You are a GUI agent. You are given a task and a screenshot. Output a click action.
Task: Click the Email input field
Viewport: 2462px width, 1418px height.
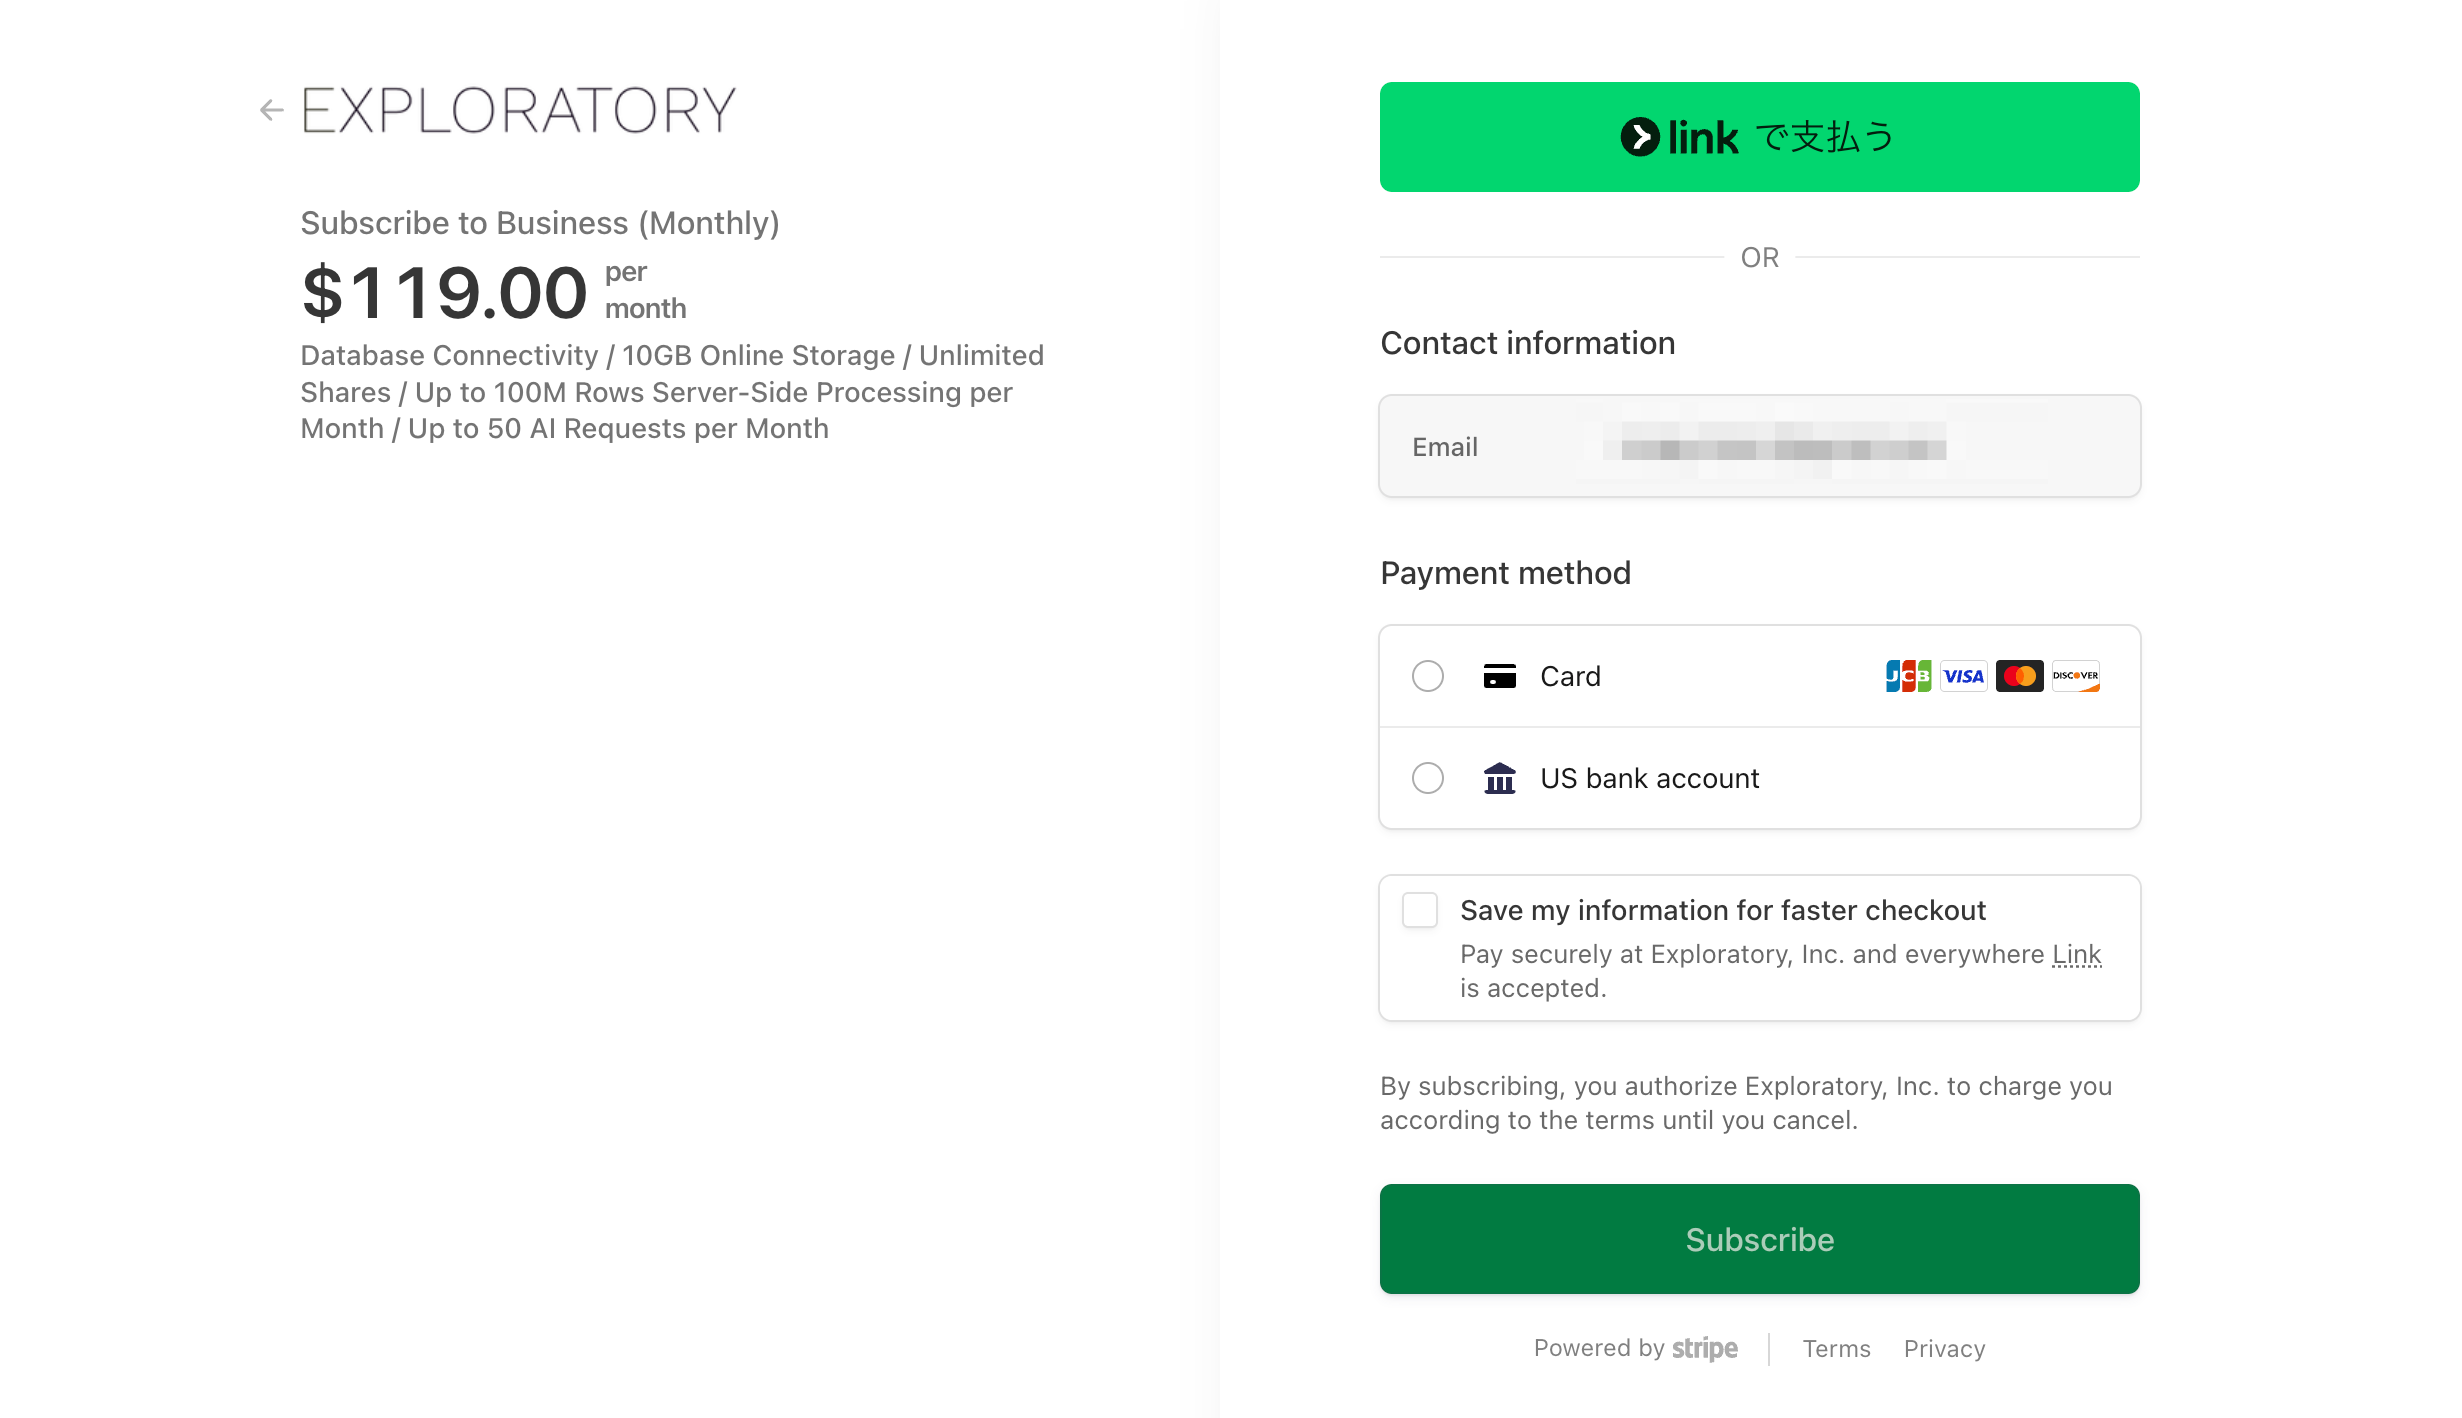[1759, 446]
